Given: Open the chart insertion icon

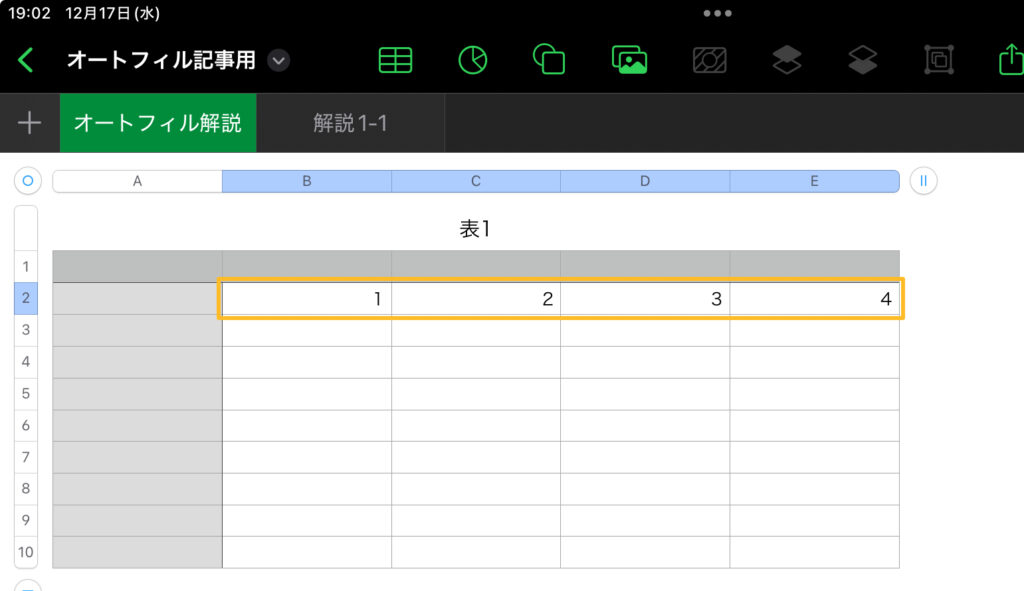Looking at the screenshot, I should 473,60.
